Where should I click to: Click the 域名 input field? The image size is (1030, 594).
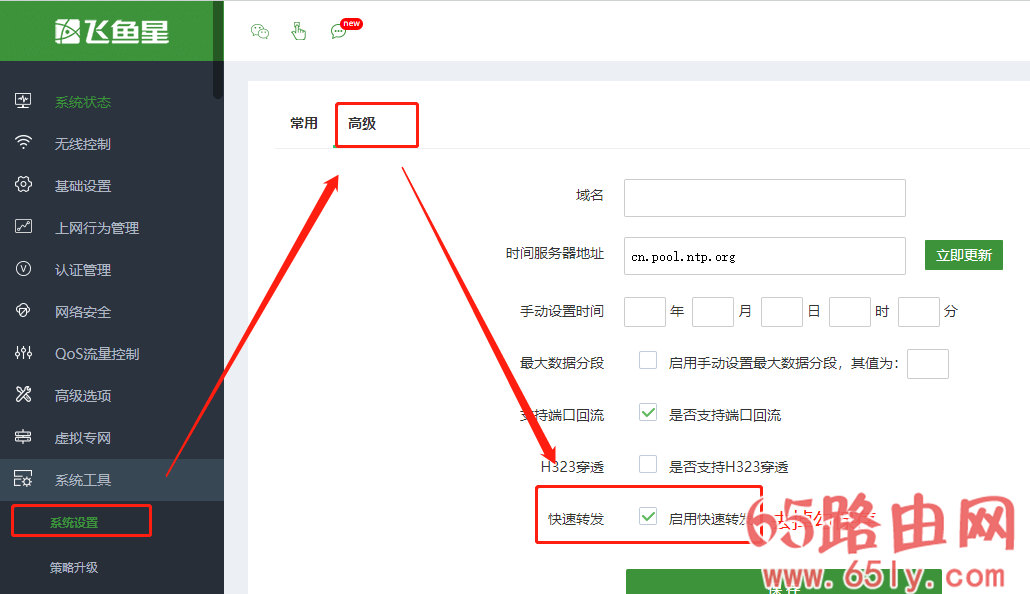coord(765,198)
